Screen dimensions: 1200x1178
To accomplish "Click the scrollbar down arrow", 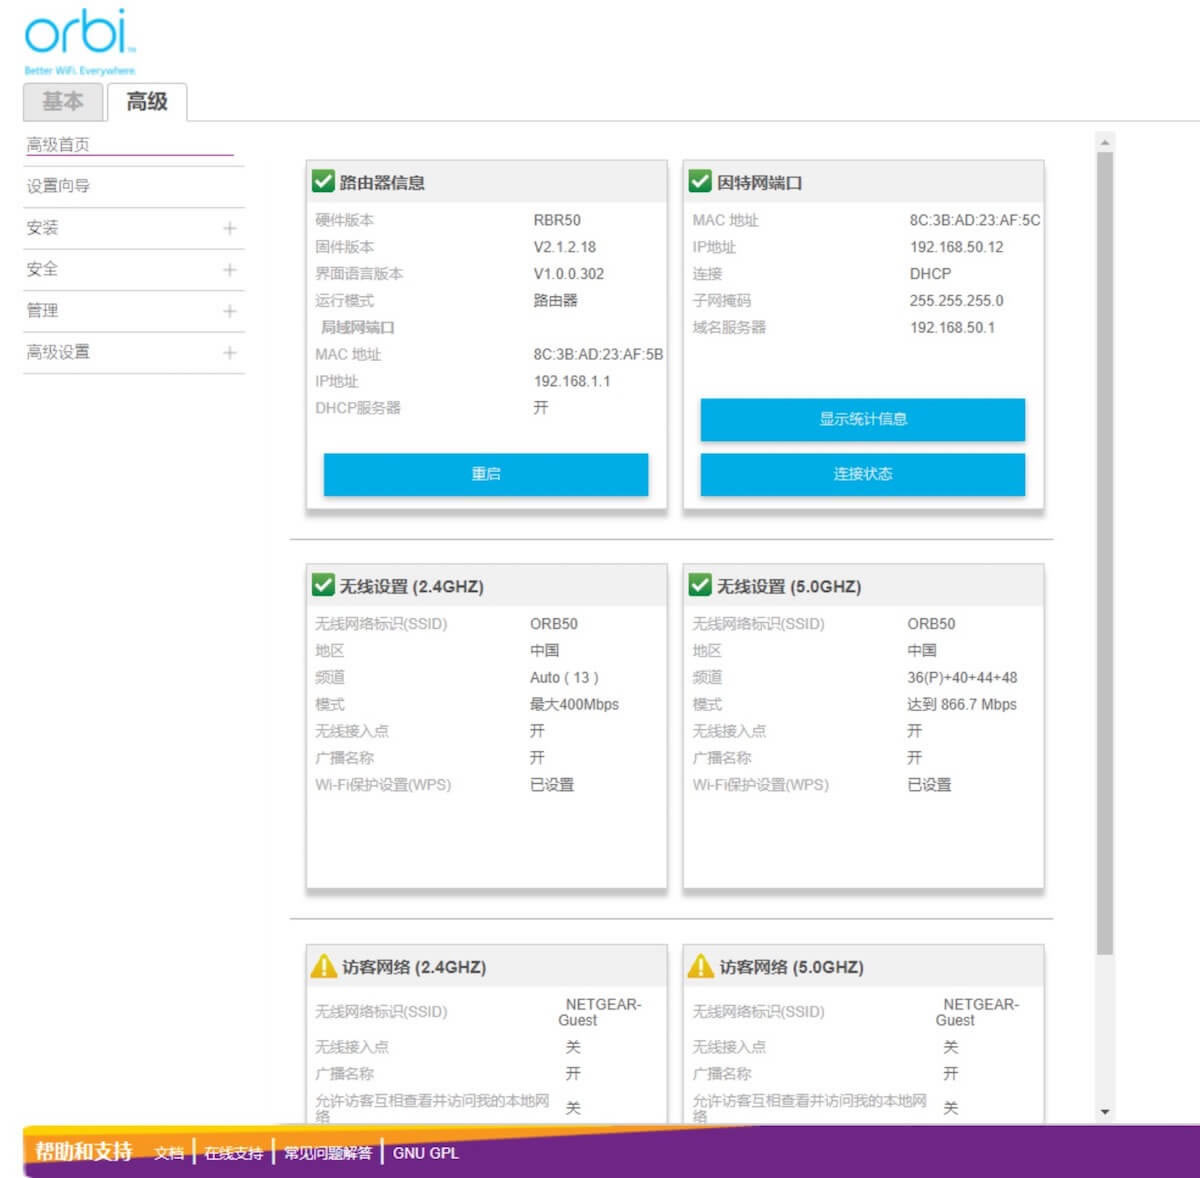I will (1105, 1111).
